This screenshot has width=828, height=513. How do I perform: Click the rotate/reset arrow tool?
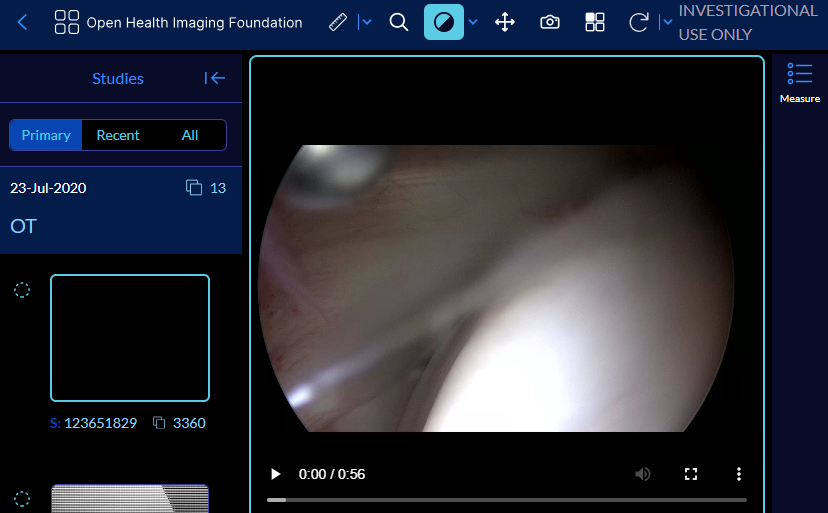[x=638, y=22]
